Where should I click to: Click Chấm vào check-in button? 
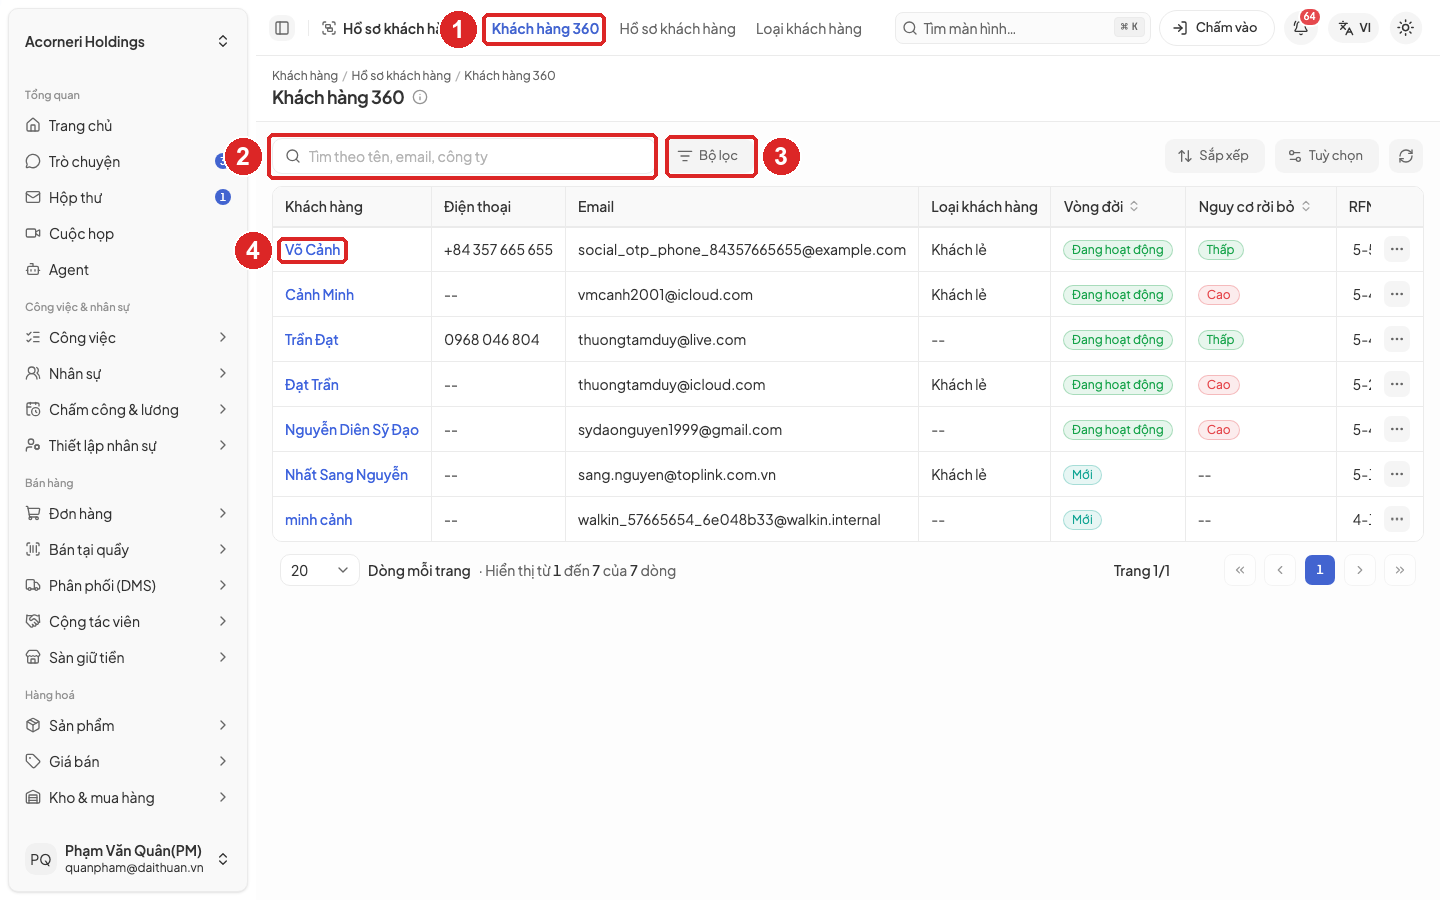click(x=1216, y=28)
